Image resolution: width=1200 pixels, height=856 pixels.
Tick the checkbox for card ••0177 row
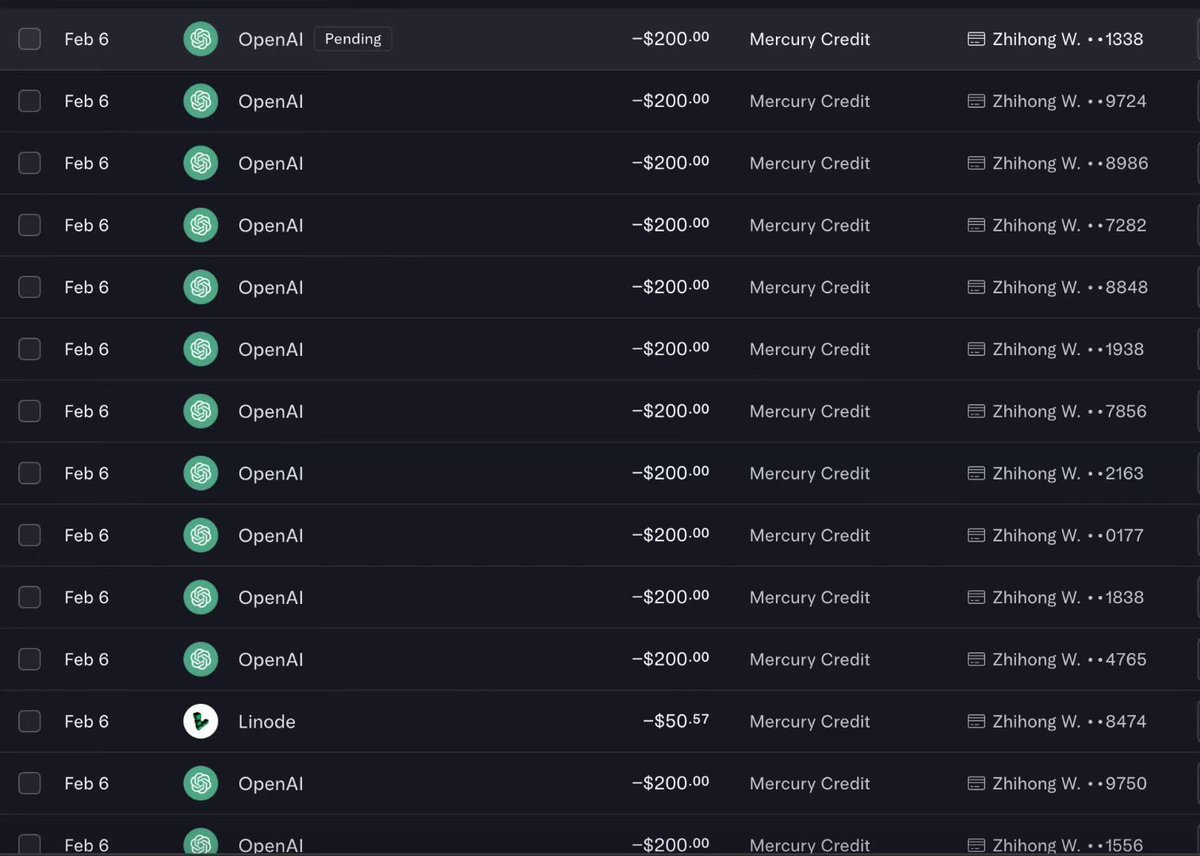(x=30, y=535)
